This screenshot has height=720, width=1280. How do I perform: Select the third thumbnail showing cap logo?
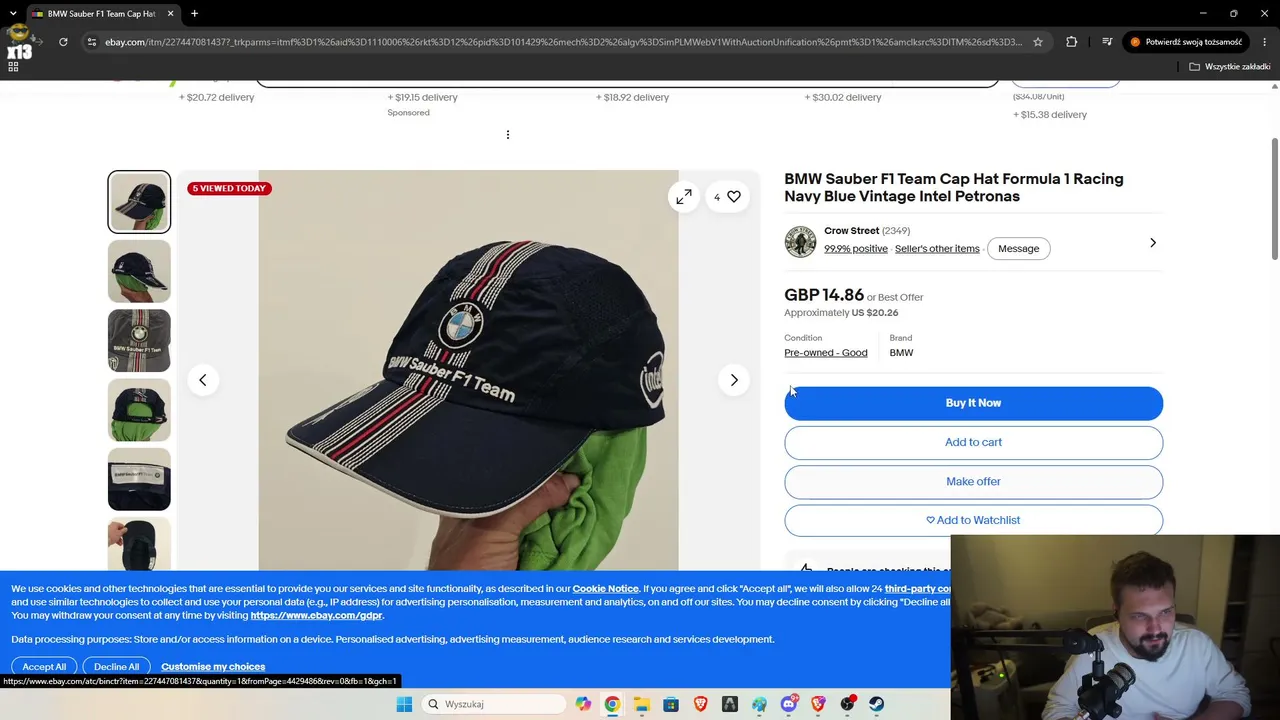[x=139, y=341]
